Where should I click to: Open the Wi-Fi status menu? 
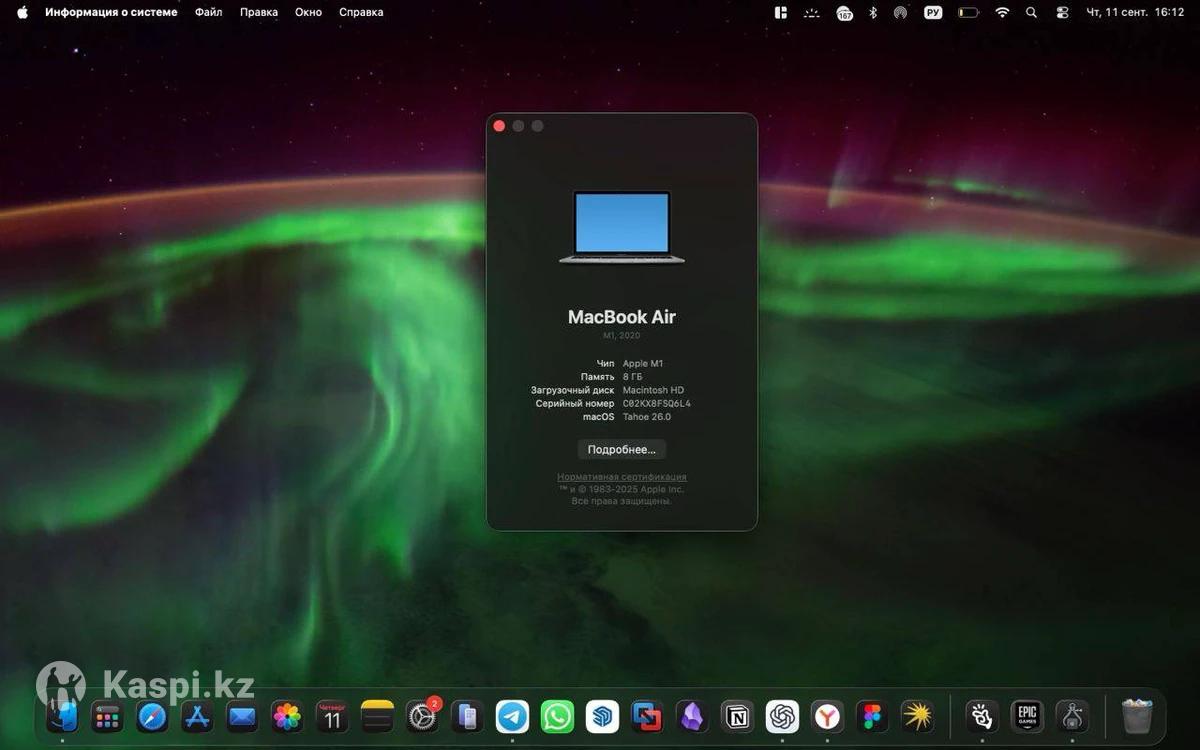(x=1002, y=12)
